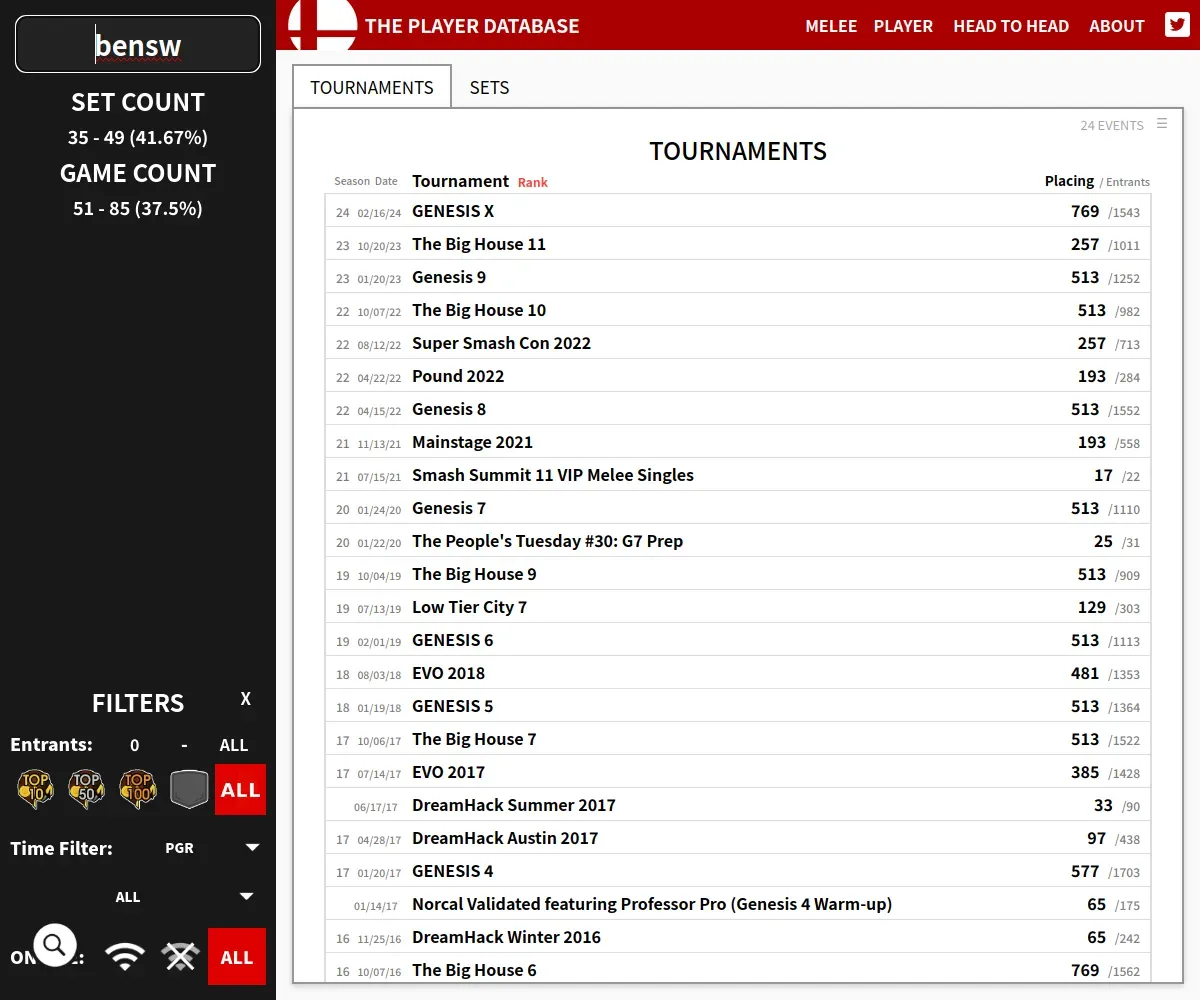The height and width of the screenshot is (1000, 1200).
Task: Open the Twitter icon link
Action: point(1177,25)
